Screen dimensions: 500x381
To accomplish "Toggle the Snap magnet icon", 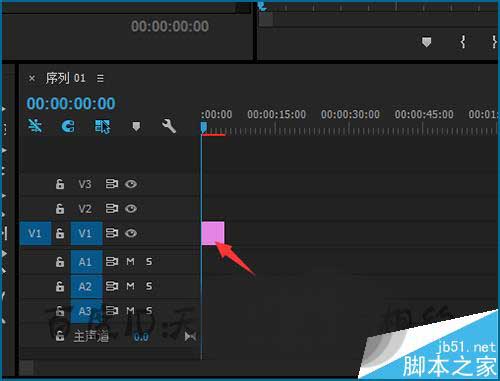I will pos(68,127).
